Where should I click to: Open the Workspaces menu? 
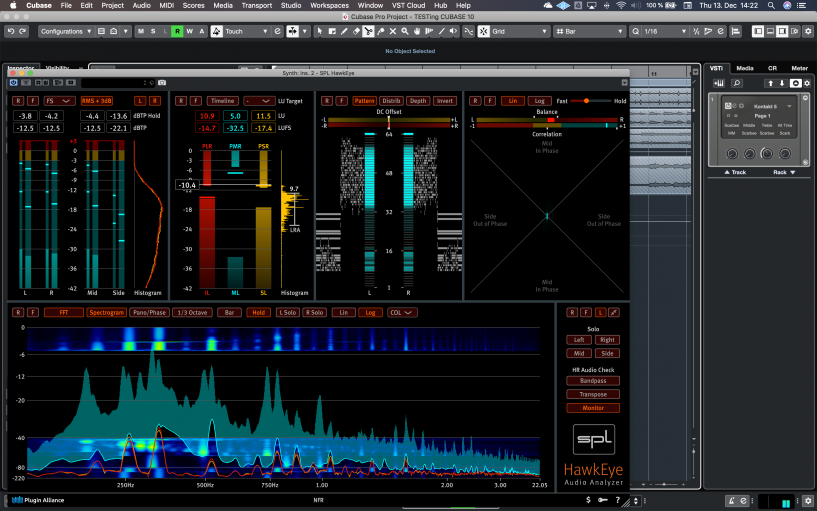pos(329,5)
